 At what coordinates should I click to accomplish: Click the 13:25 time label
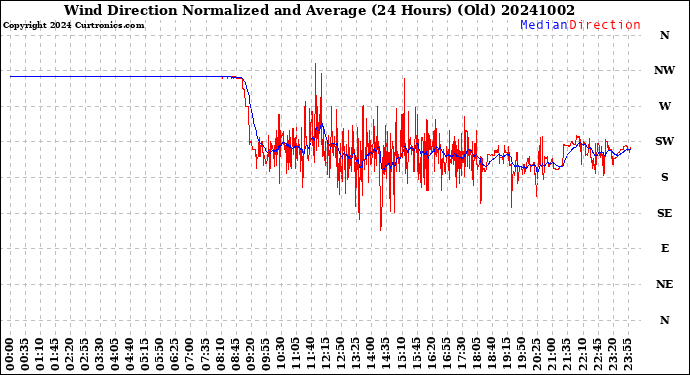(356, 354)
